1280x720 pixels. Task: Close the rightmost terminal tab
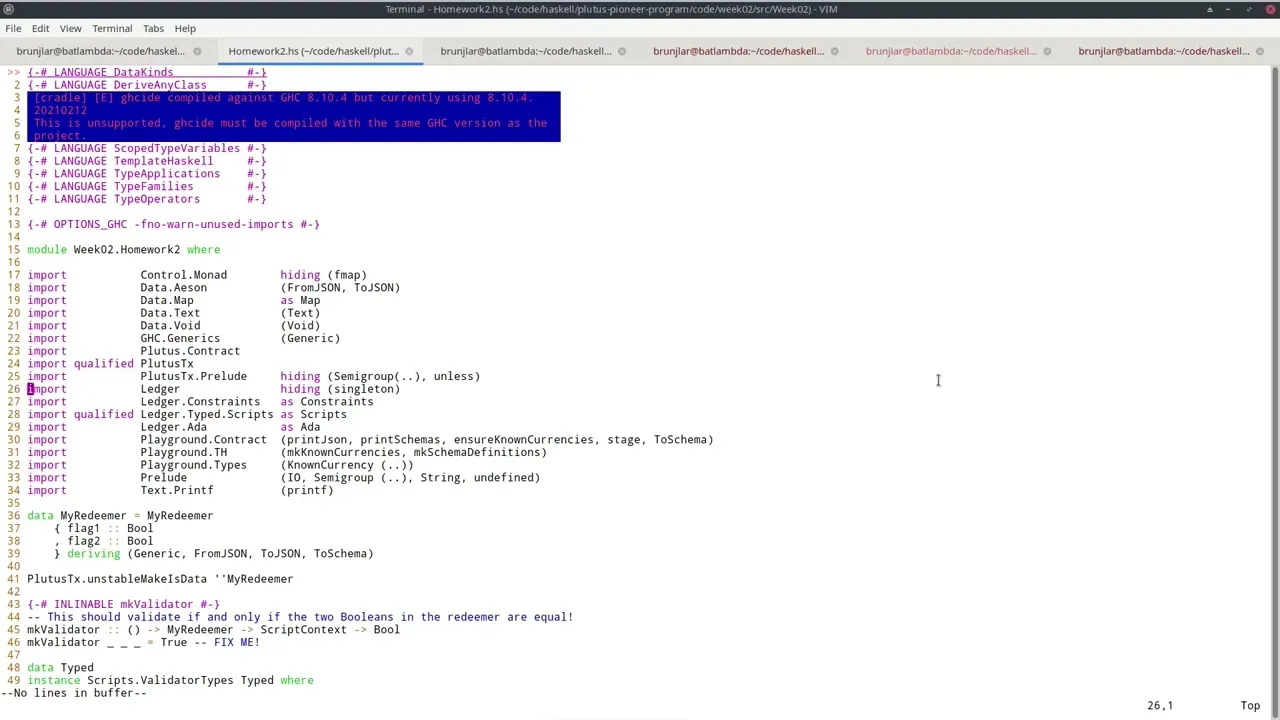pyautogui.click(x=1259, y=51)
